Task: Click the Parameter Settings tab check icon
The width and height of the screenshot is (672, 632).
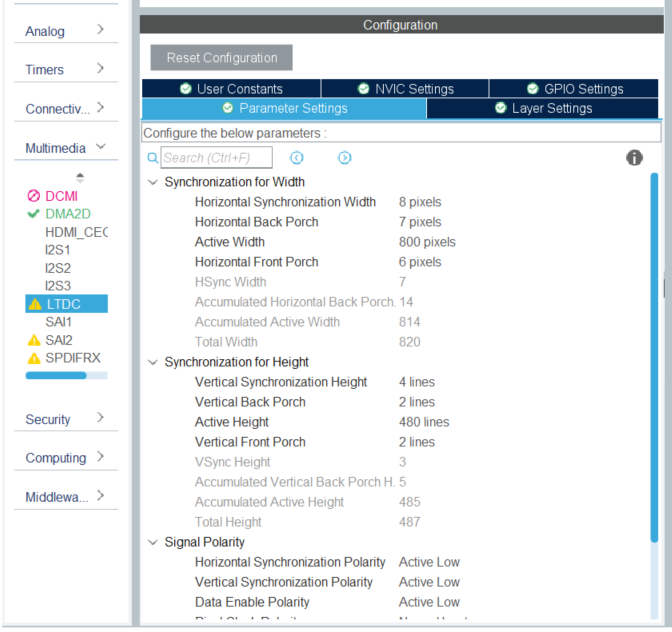Action: [228, 108]
